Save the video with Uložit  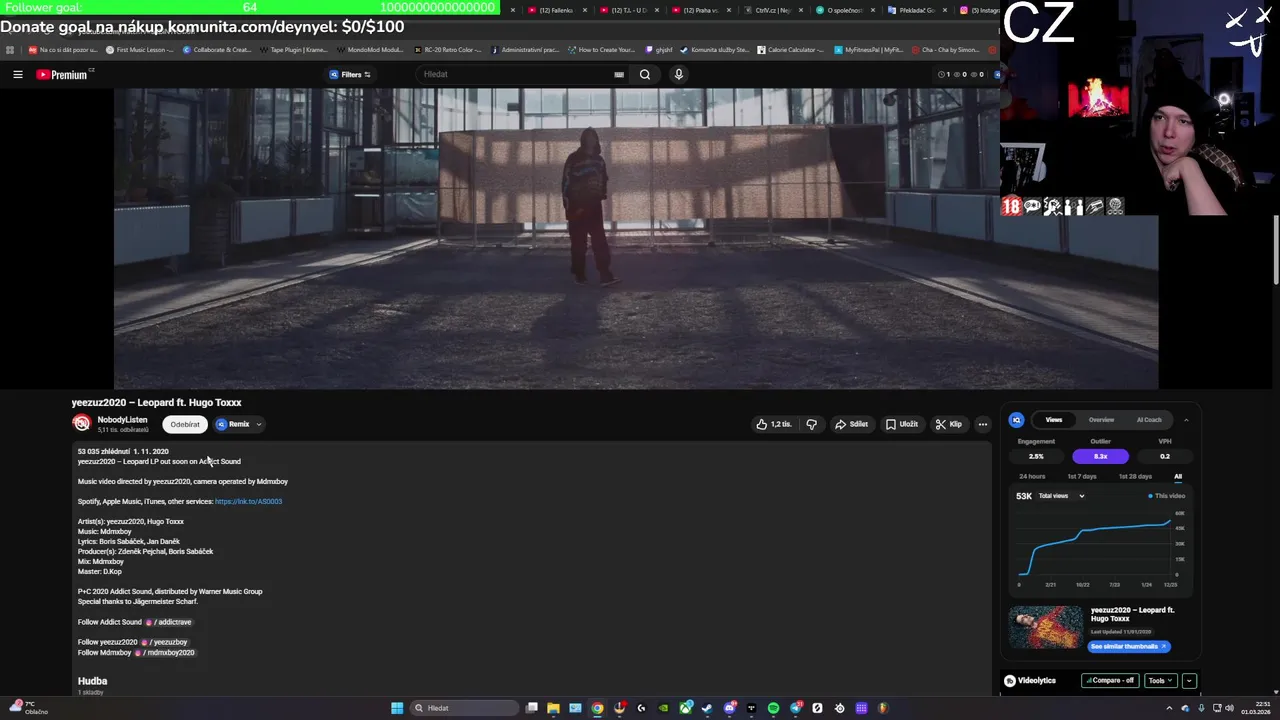(902, 424)
